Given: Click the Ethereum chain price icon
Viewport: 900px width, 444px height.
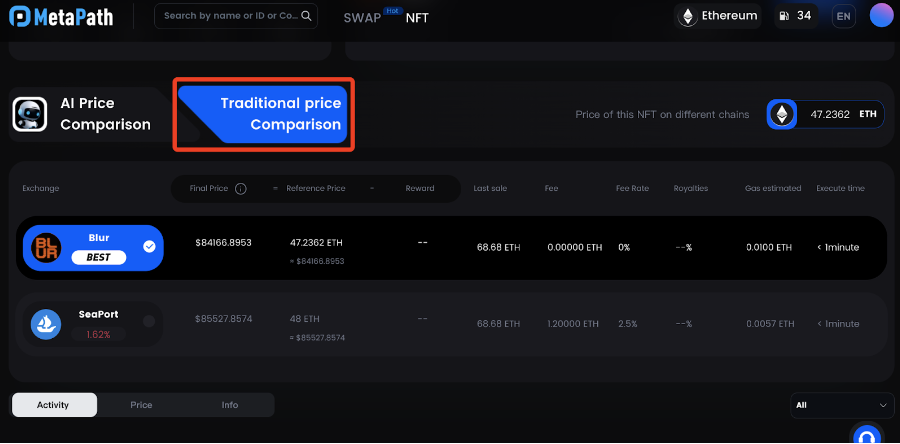Looking at the screenshot, I should pyautogui.click(x=782, y=115).
